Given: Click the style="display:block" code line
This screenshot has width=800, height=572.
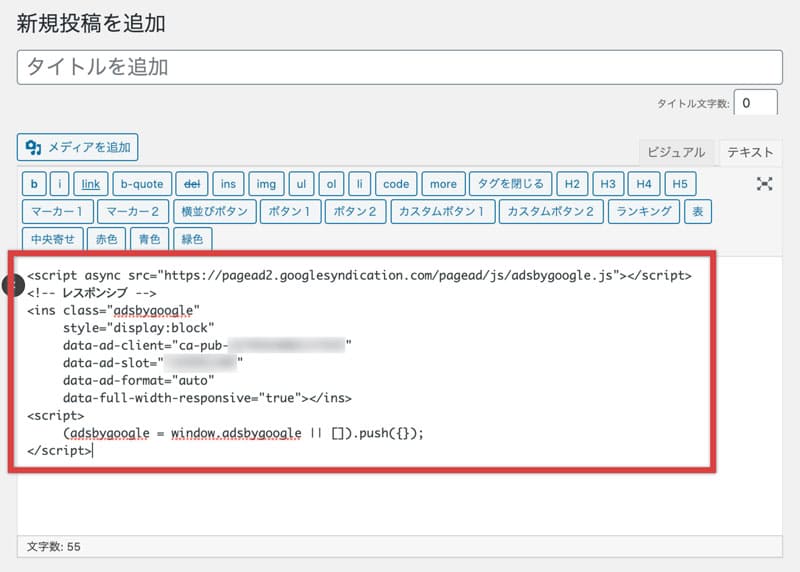Looking at the screenshot, I should point(138,328).
